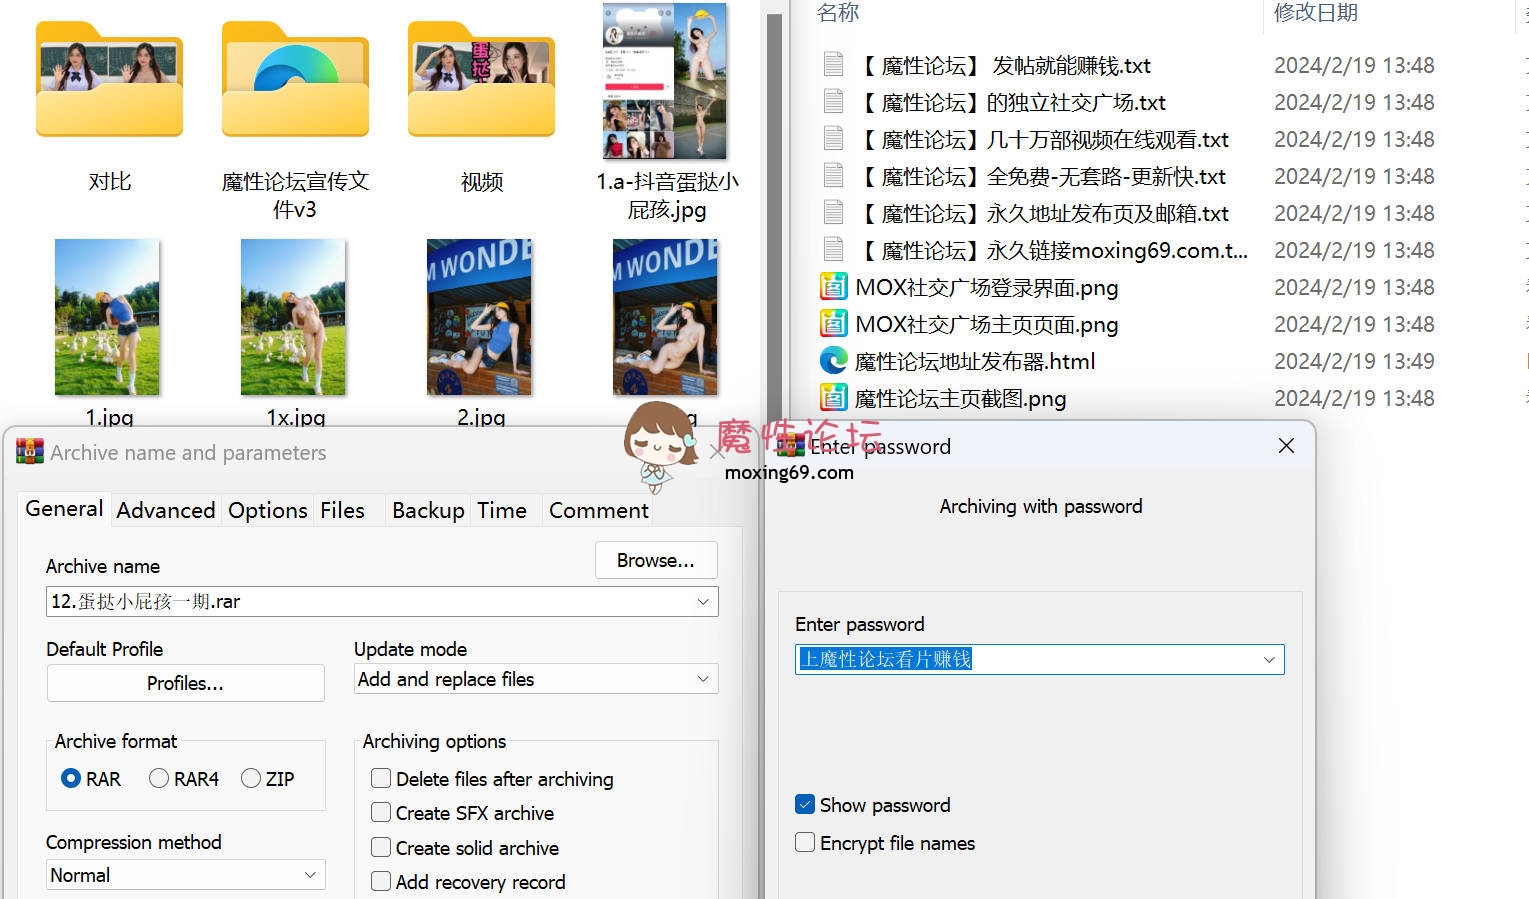Click WinRAR icon in Archive name dialog title

[30, 452]
